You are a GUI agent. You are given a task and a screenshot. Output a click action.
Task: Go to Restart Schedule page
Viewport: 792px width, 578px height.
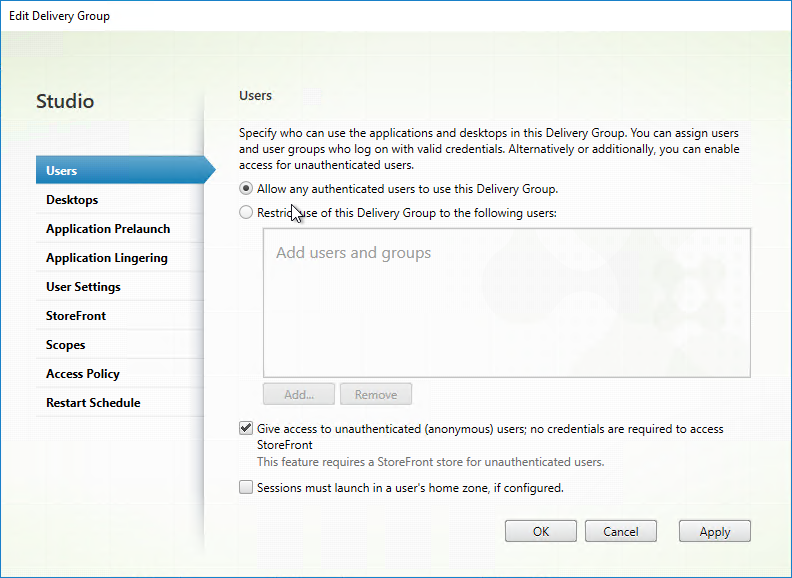pyautogui.click(x=120, y=403)
